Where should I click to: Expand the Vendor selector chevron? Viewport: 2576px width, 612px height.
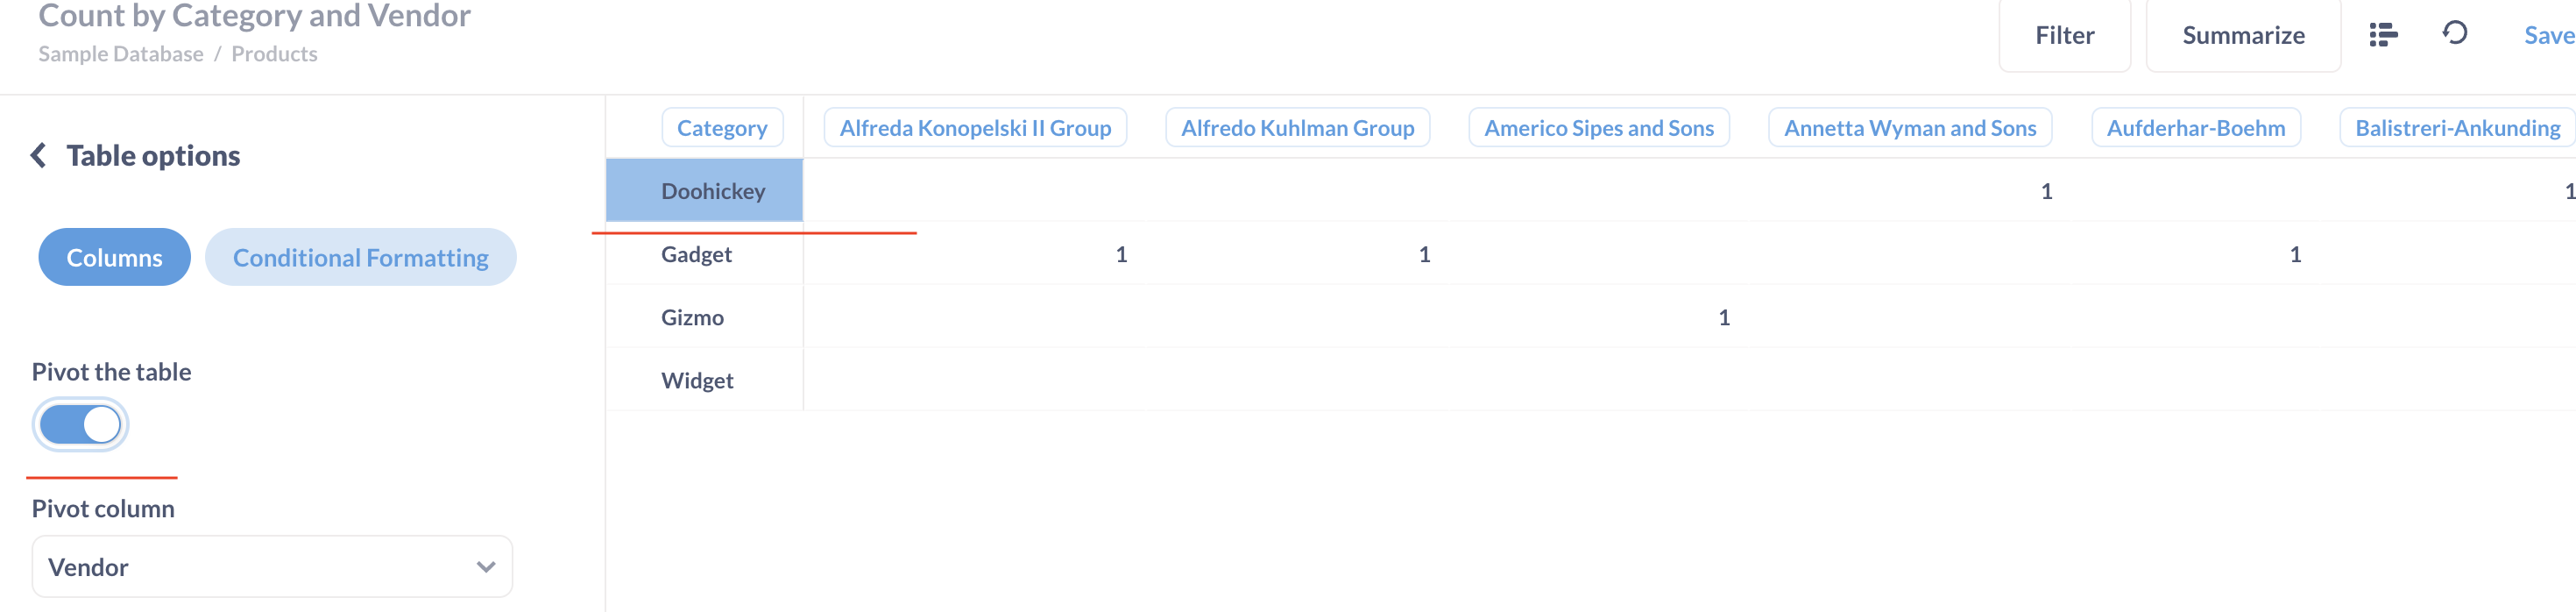486,566
